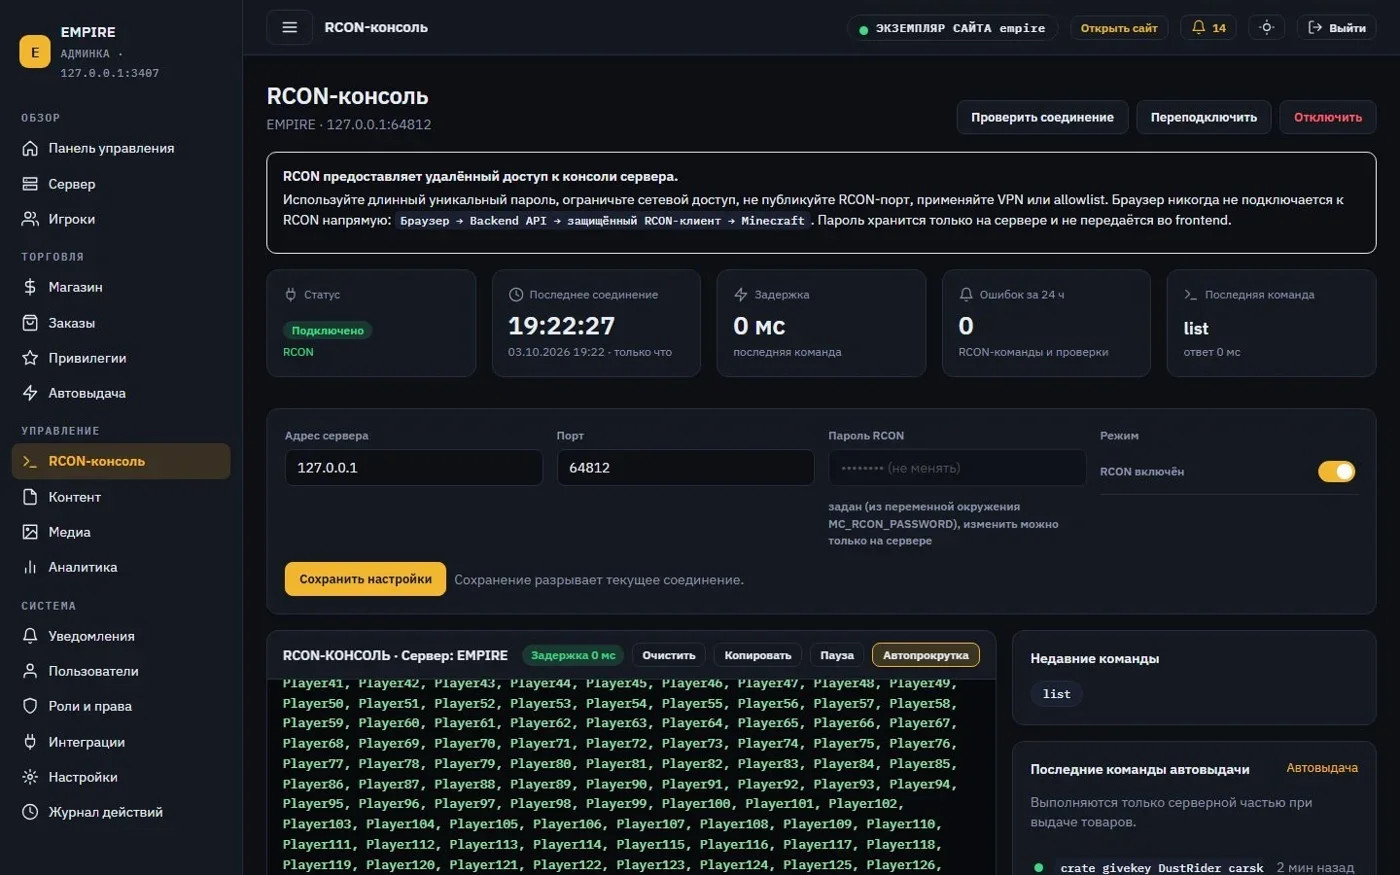Click the home icon next to Панель управления

[x=30, y=148]
